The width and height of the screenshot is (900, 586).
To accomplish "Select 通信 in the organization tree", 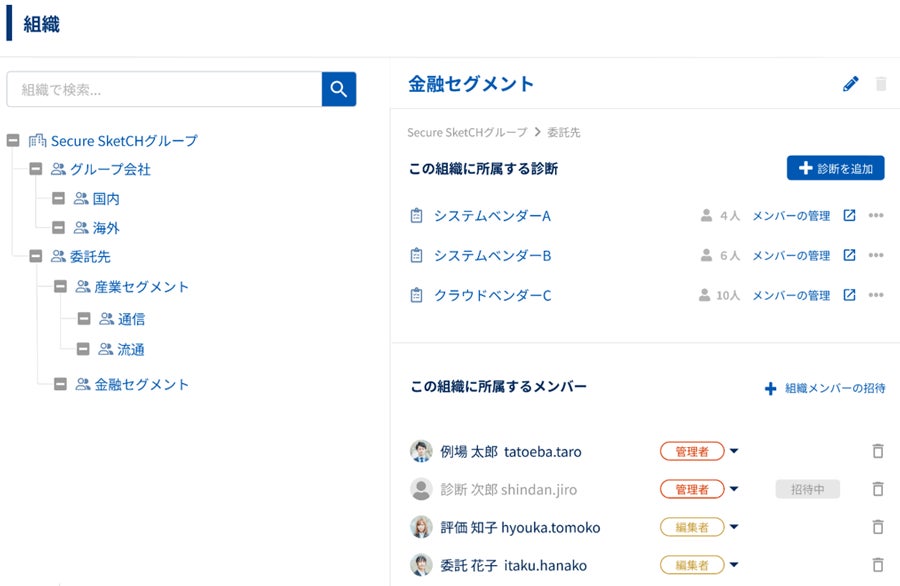I will click(x=132, y=319).
